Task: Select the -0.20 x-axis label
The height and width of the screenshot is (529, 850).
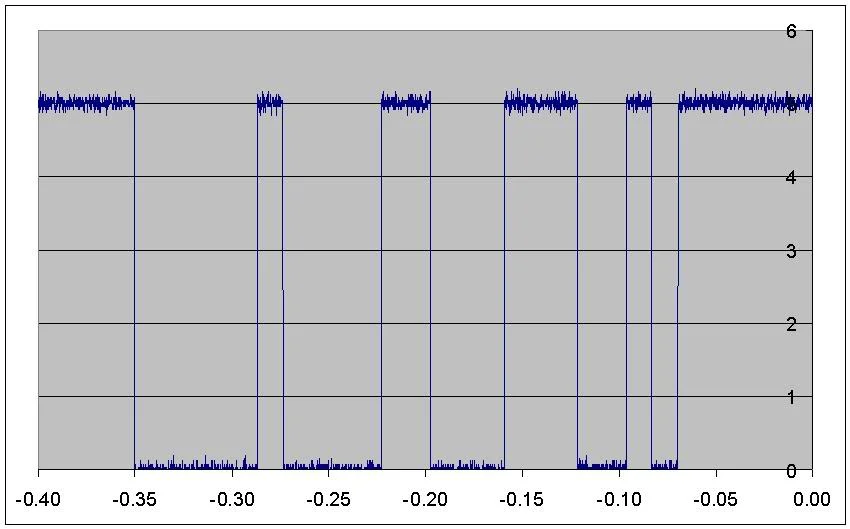Action: [425, 499]
